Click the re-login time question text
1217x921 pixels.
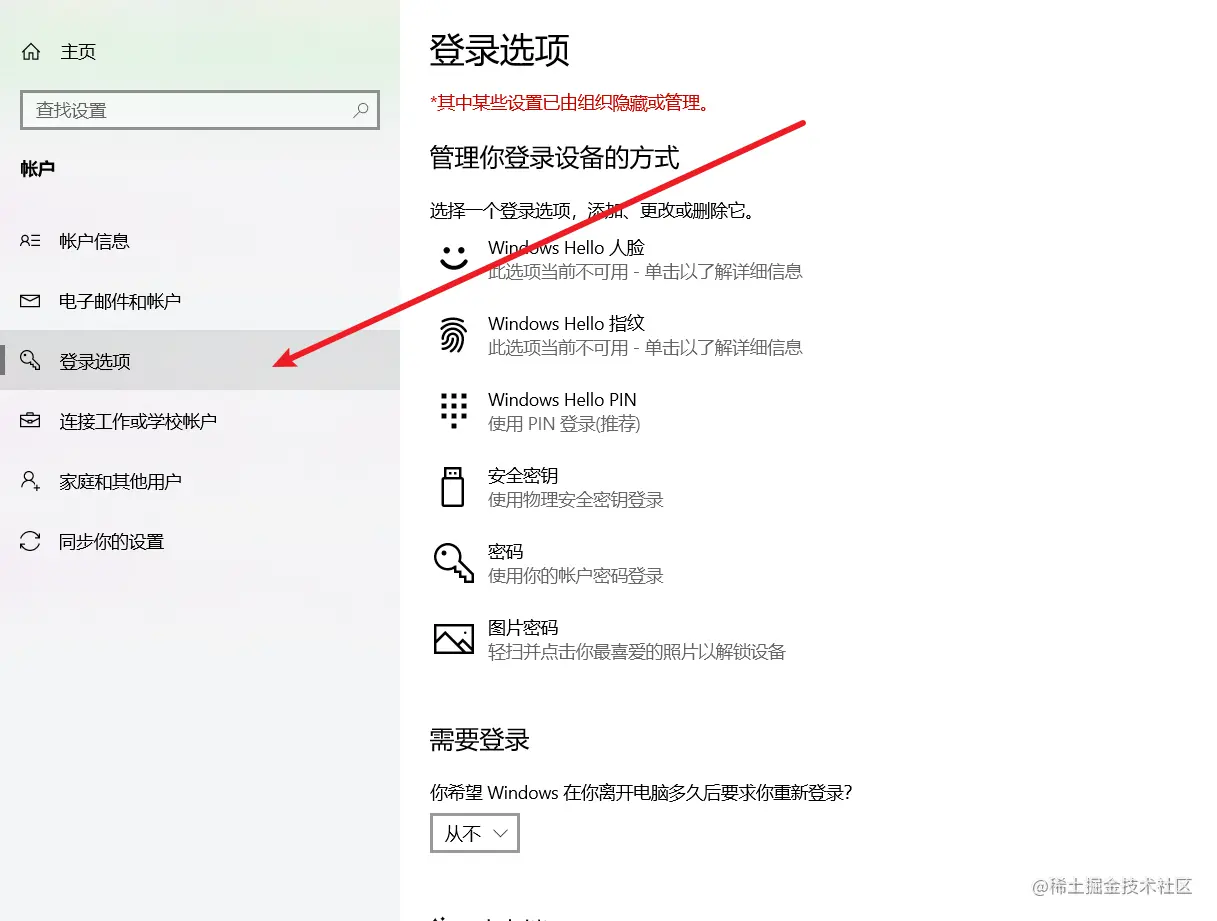(641, 792)
